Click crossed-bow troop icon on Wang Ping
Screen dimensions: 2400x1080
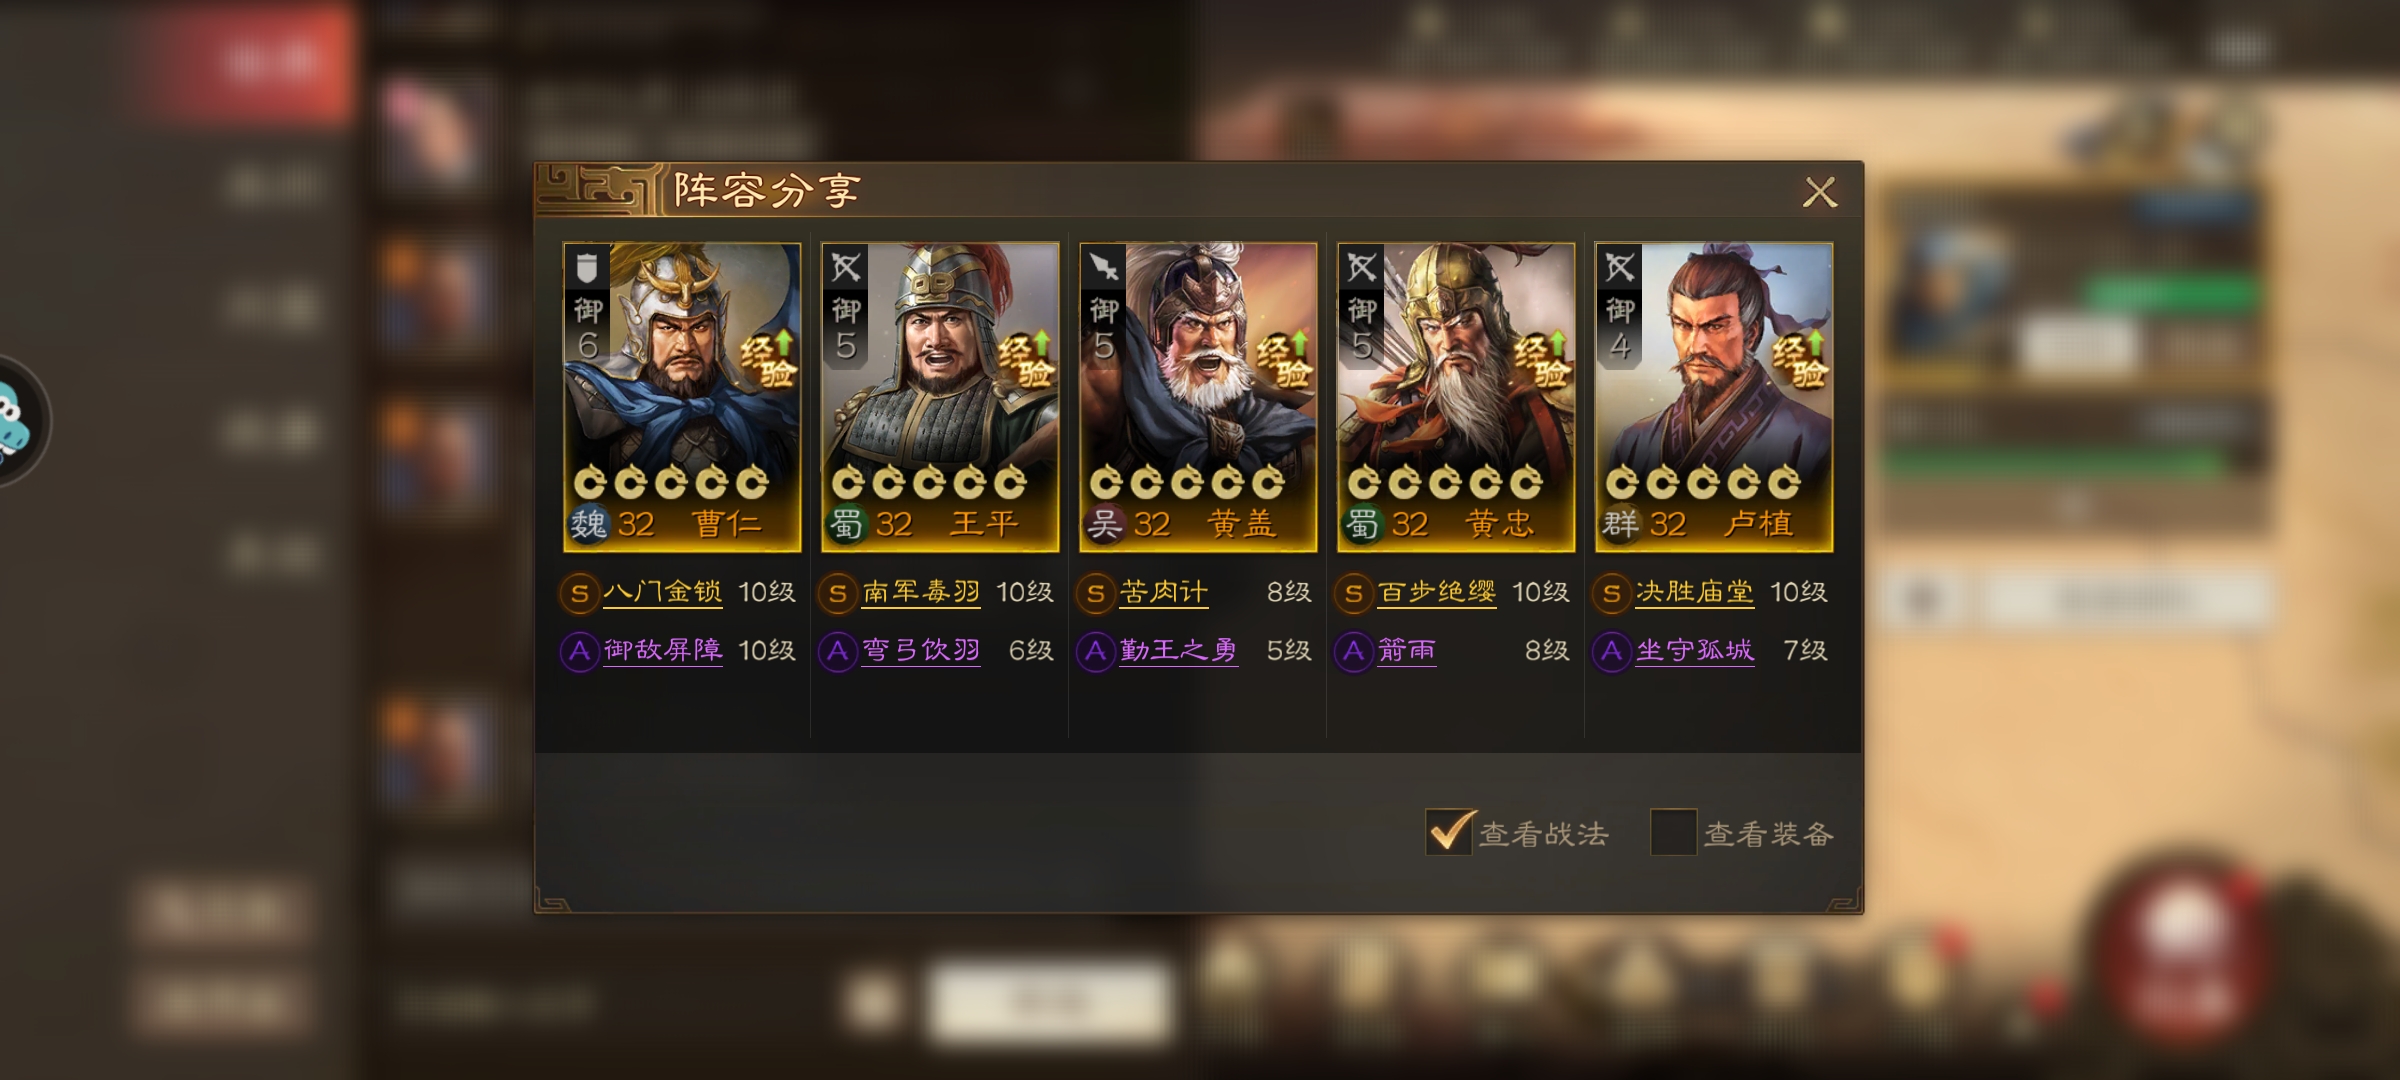845,267
